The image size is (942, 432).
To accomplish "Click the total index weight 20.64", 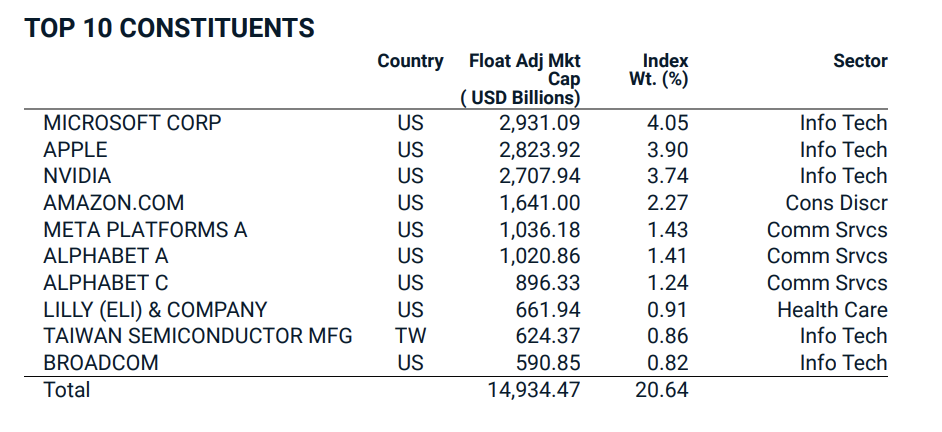I will (661, 390).
